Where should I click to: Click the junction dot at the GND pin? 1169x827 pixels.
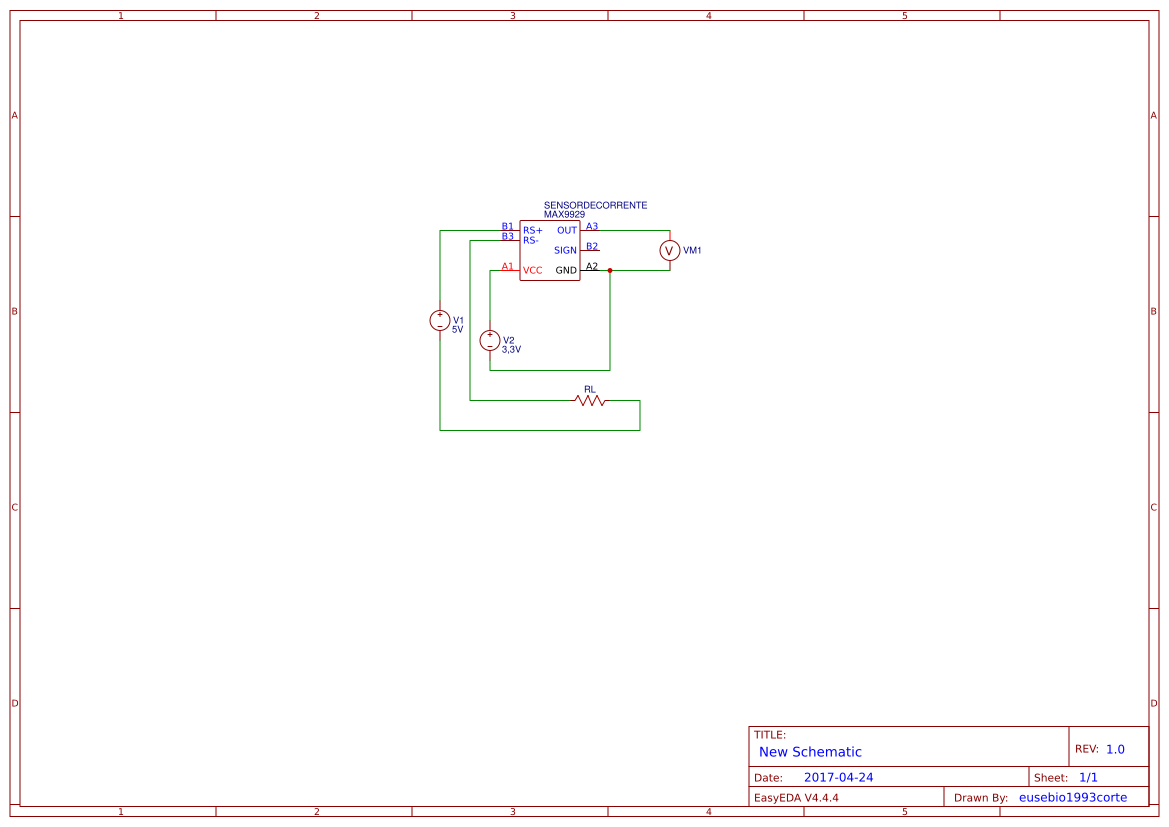(x=610, y=270)
